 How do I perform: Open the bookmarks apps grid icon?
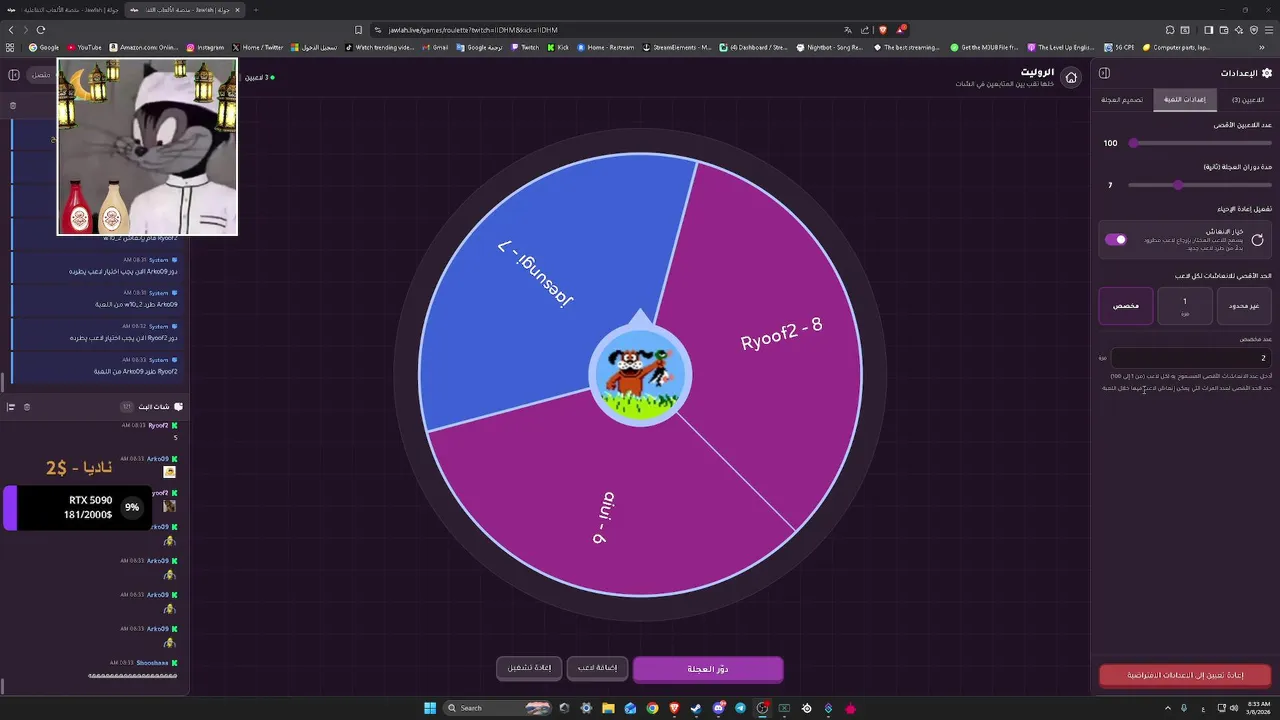pos(10,47)
